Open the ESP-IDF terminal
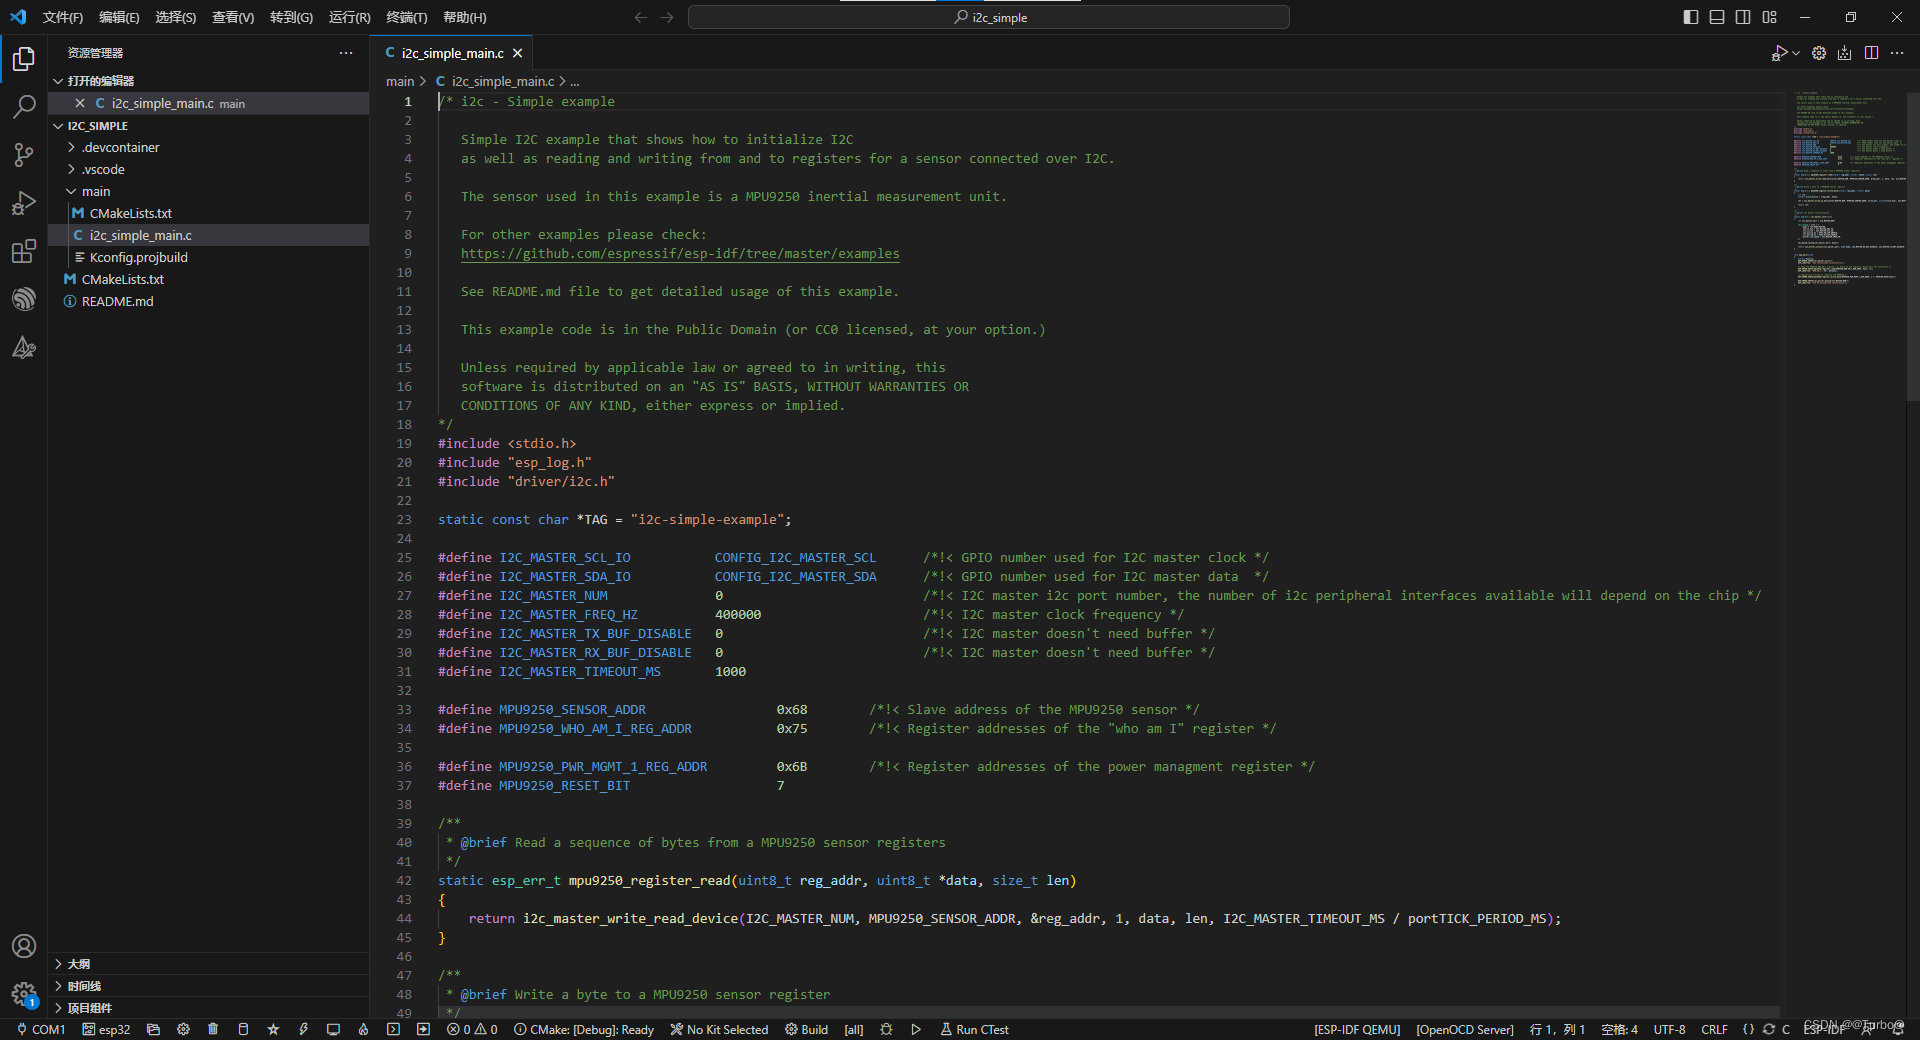 click(393, 1029)
